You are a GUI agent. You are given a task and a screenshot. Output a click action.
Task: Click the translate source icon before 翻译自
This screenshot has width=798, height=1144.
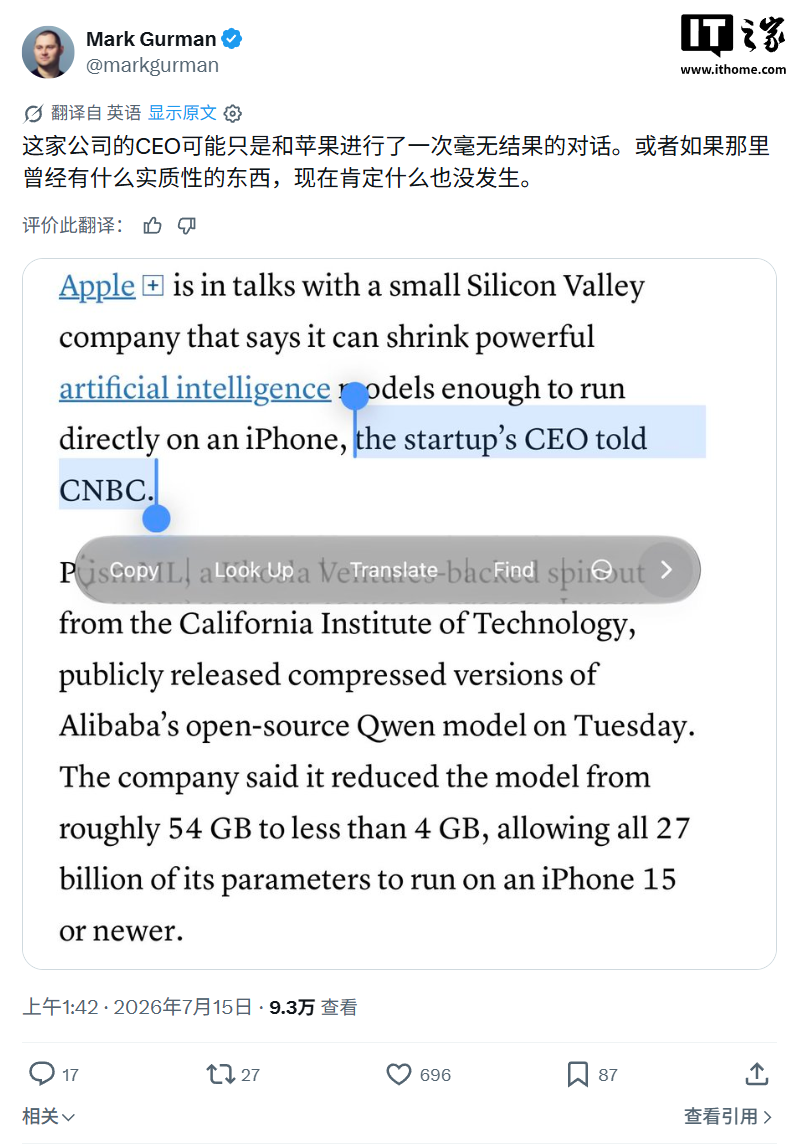(x=33, y=114)
